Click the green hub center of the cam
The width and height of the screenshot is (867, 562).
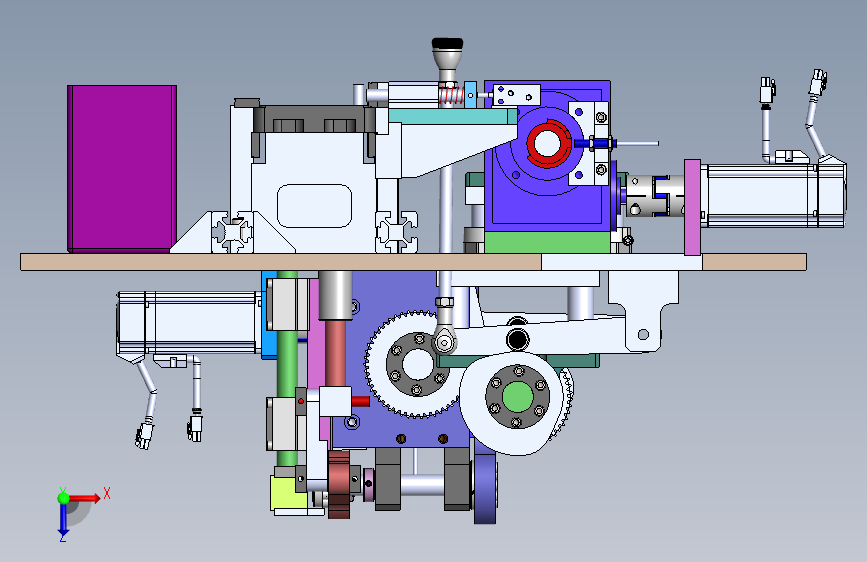[518, 397]
